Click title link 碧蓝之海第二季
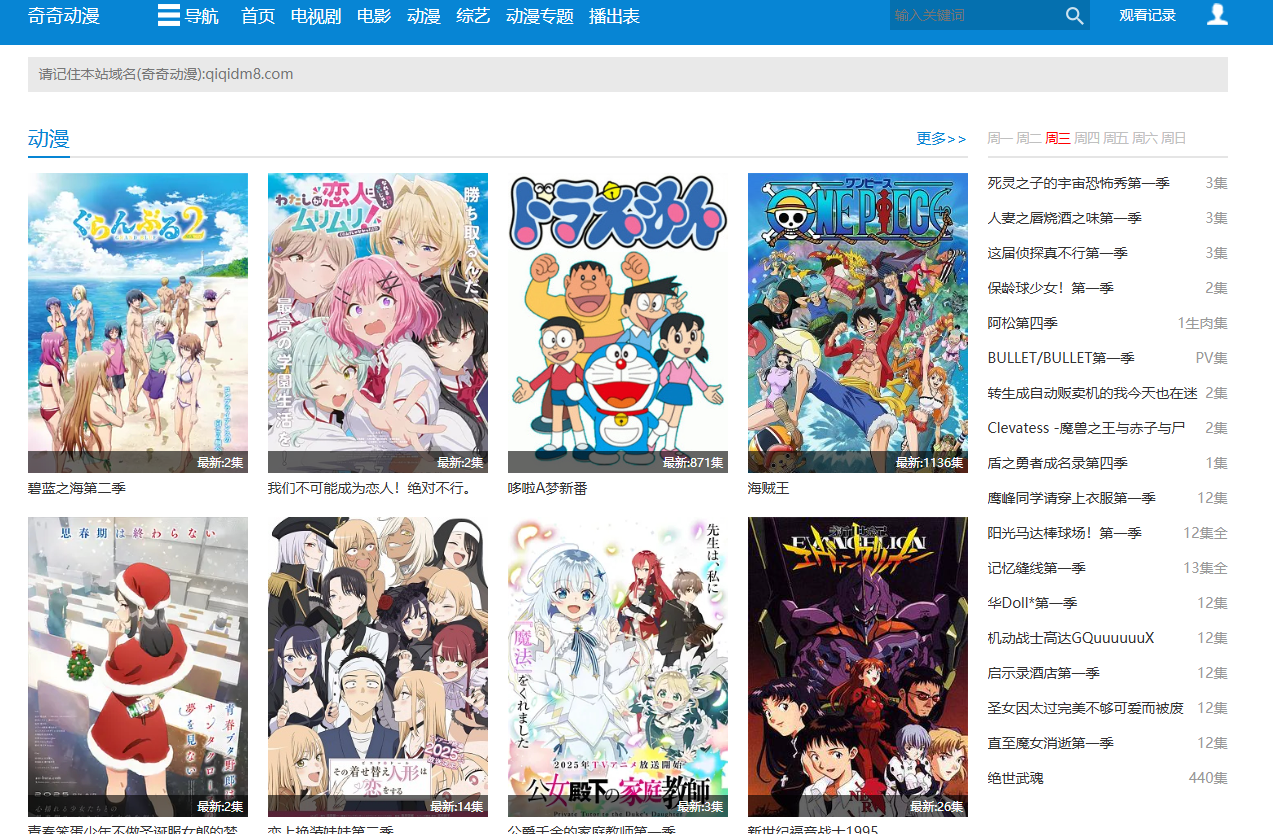 point(77,488)
